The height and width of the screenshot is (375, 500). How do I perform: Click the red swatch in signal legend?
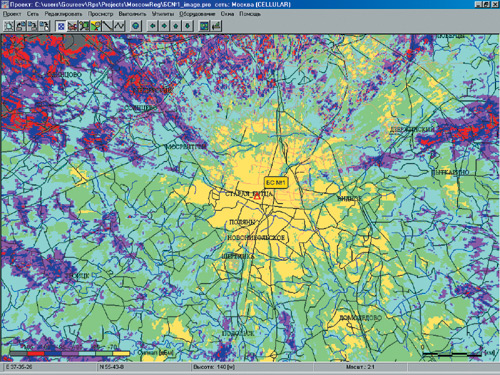click(36, 353)
